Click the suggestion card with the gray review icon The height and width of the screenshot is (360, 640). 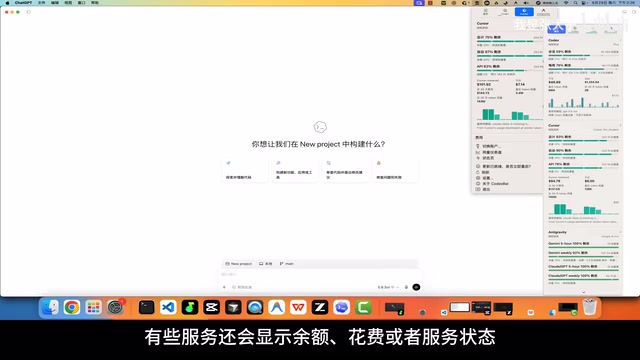[x=345, y=170]
